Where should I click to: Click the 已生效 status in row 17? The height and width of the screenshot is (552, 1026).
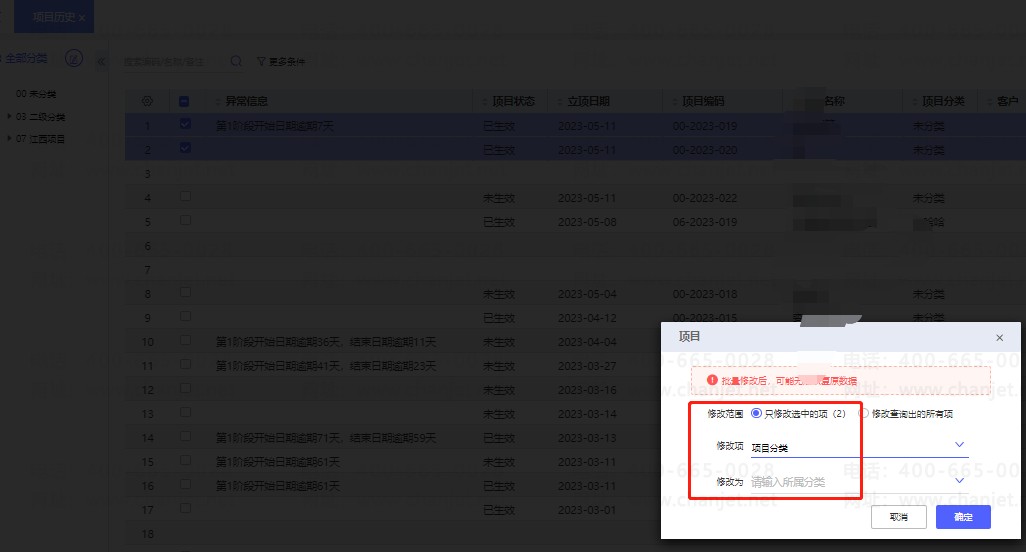tap(499, 510)
